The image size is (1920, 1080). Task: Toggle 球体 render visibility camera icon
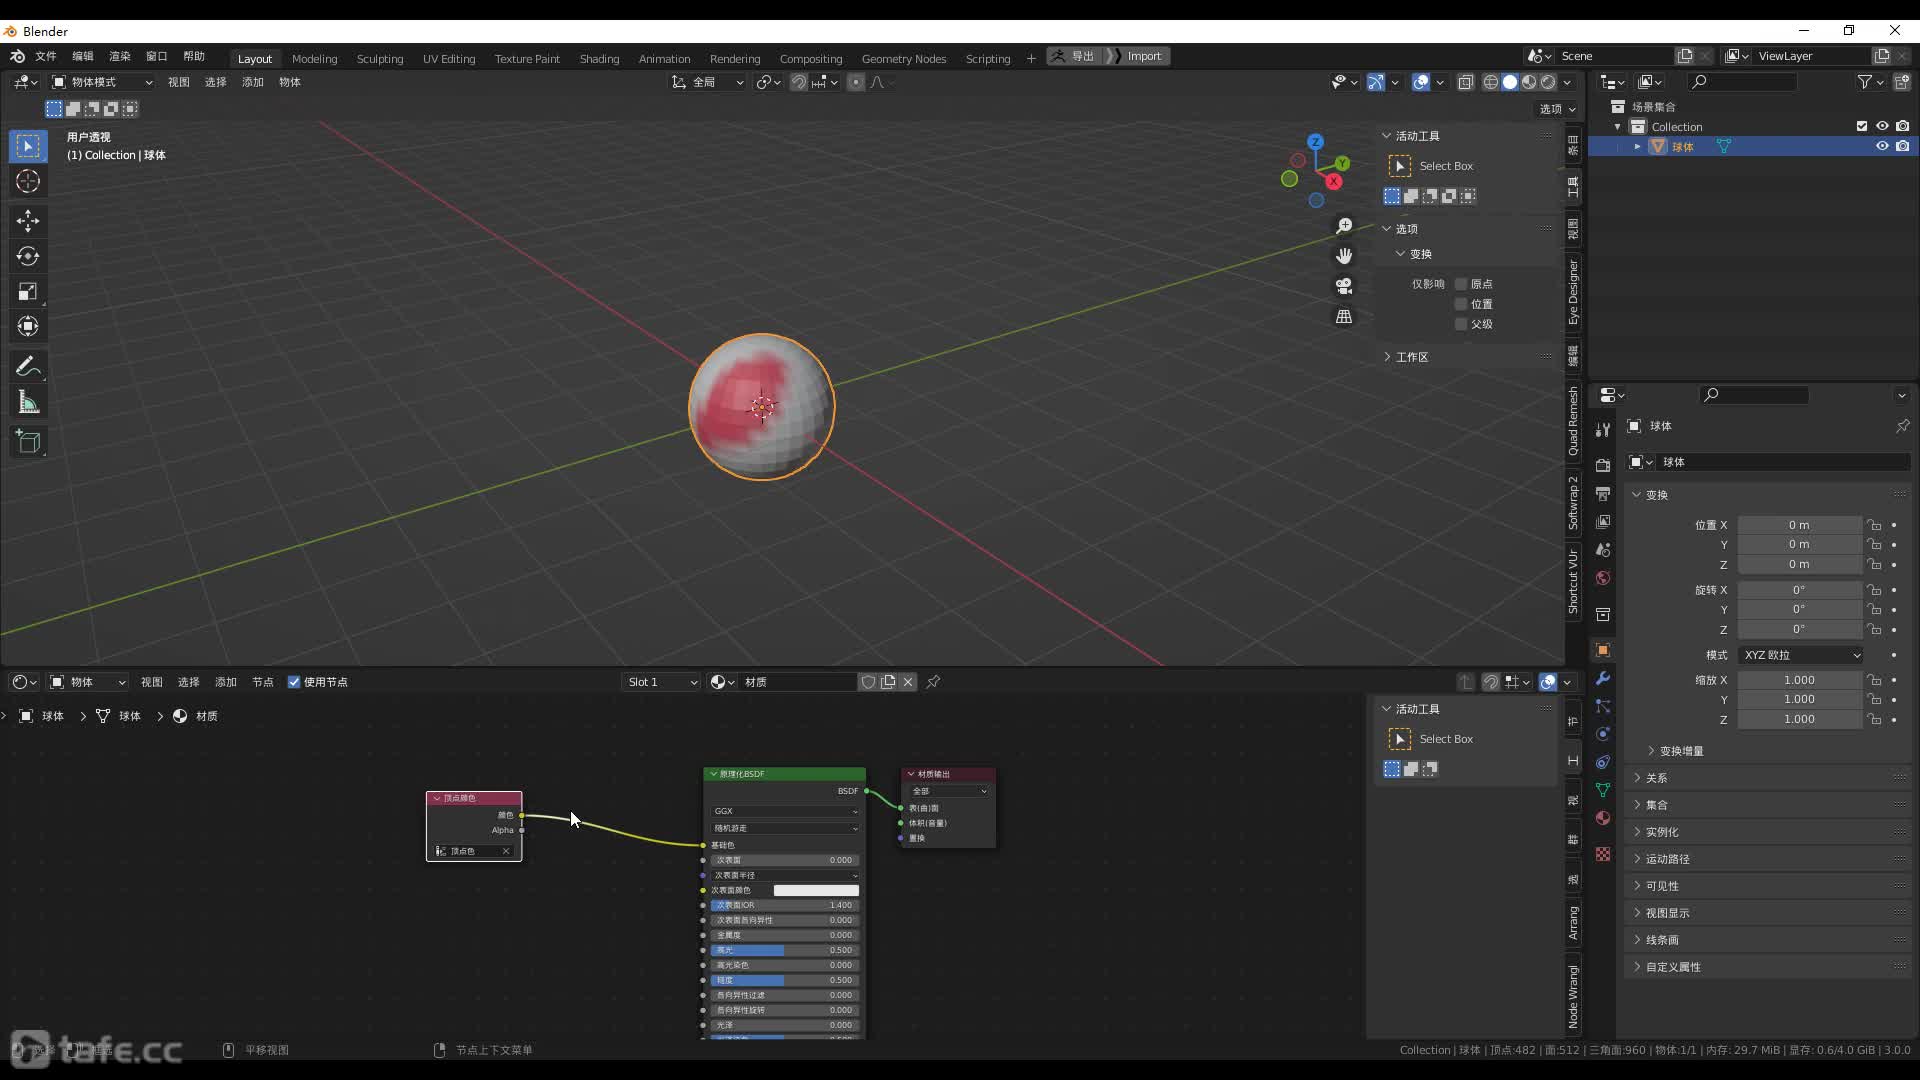(x=1902, y=146)
